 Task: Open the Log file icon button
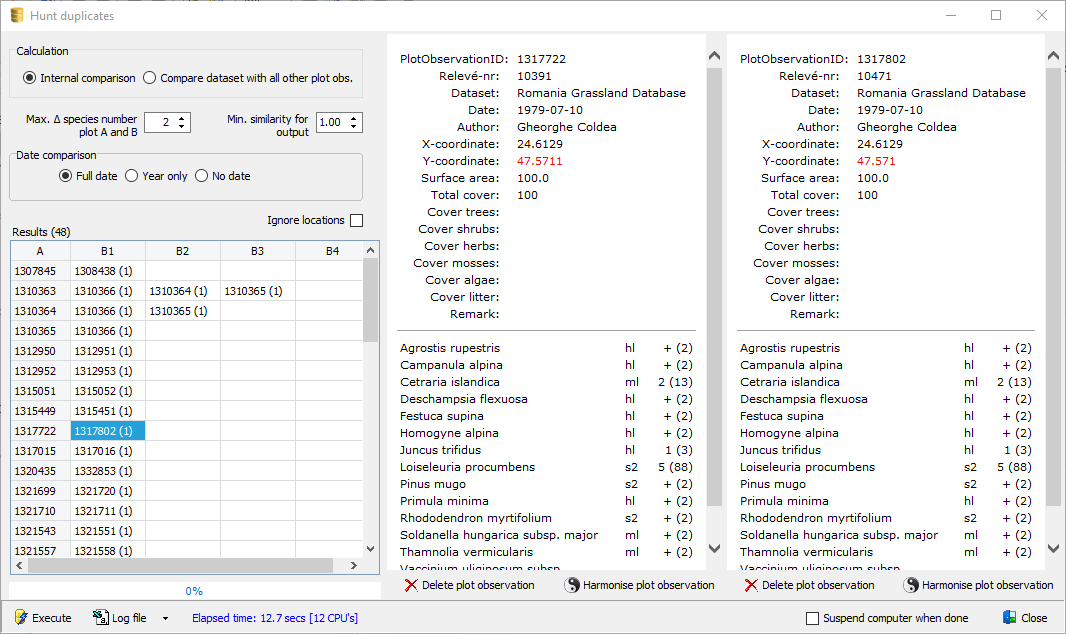click(x=100, y=618)
